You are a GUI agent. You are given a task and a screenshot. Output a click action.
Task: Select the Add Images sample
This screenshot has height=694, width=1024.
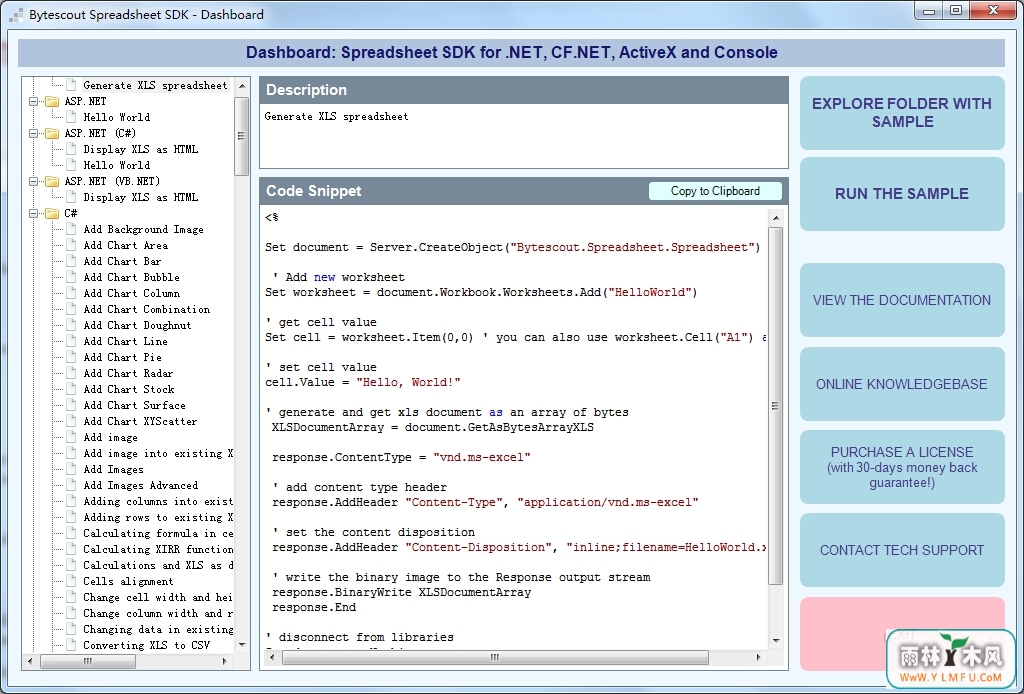[x=114, y=469]
